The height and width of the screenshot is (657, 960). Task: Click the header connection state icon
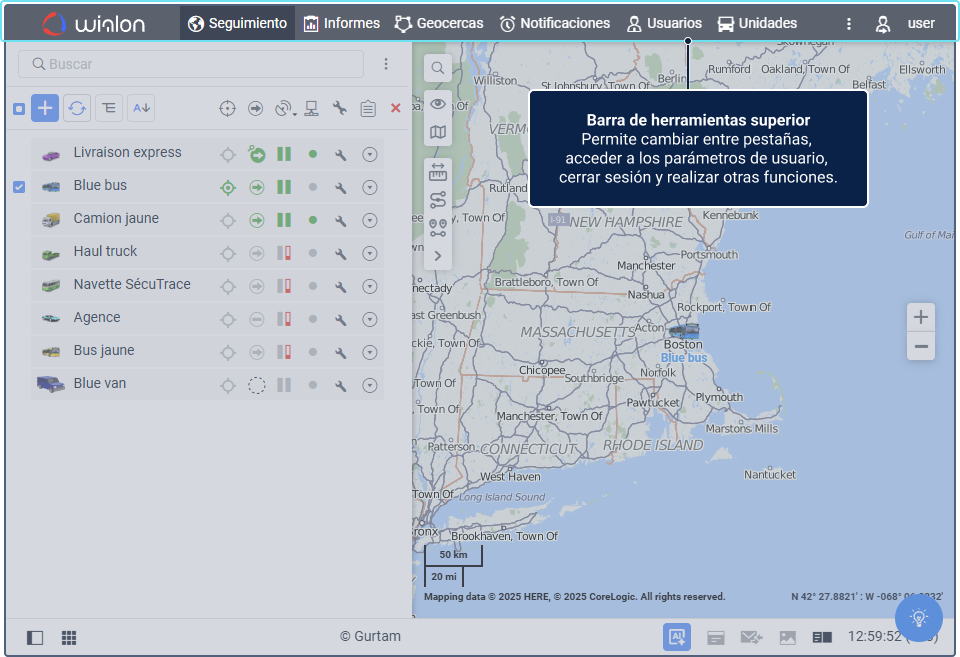click(312, 109)
